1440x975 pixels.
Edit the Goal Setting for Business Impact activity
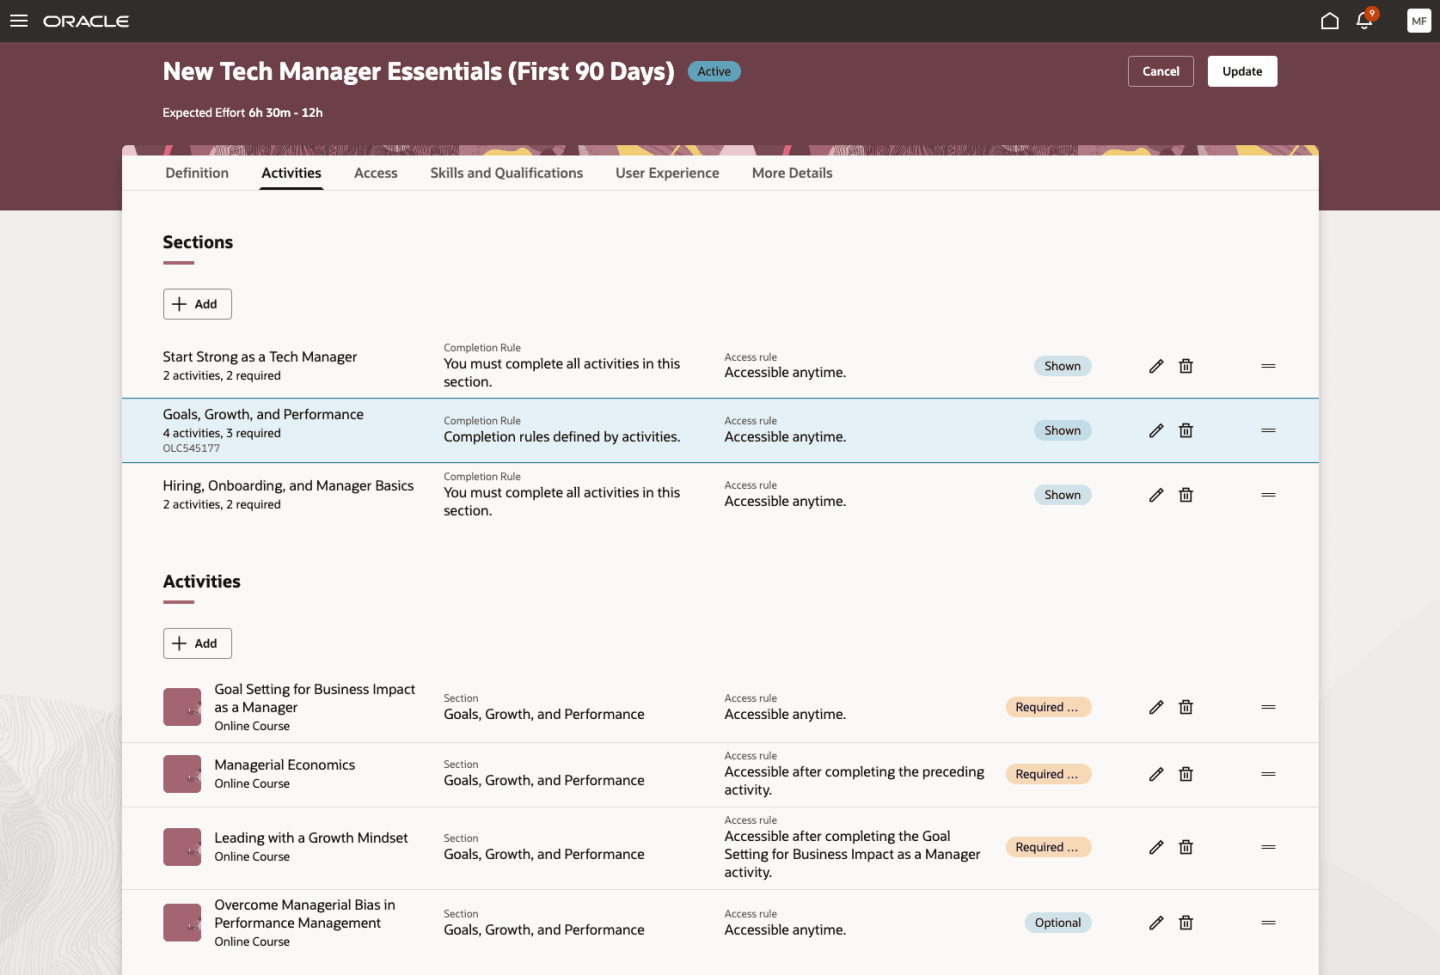[x=1156, y=707]
